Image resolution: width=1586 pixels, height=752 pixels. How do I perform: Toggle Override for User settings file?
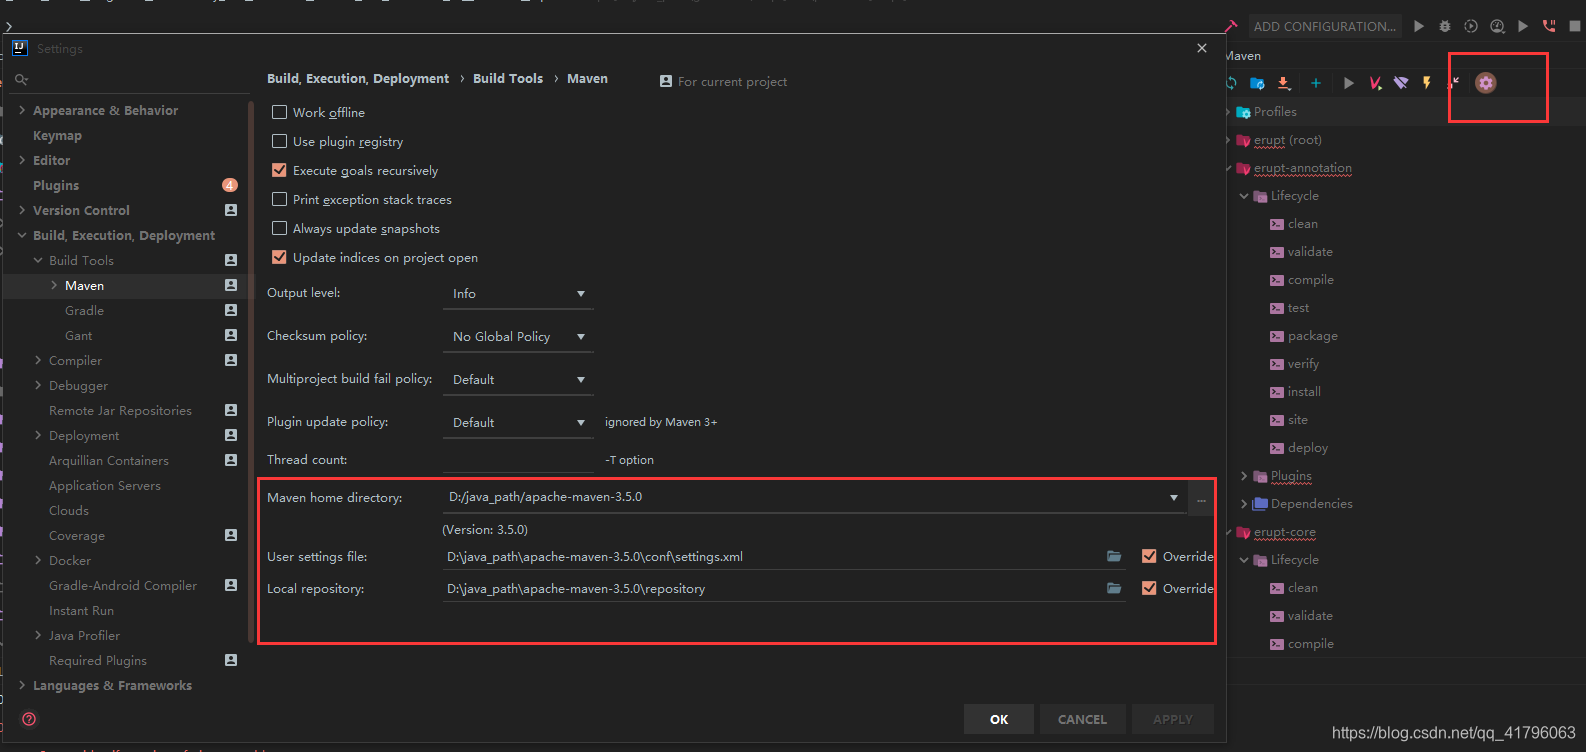click(1149, 556)
